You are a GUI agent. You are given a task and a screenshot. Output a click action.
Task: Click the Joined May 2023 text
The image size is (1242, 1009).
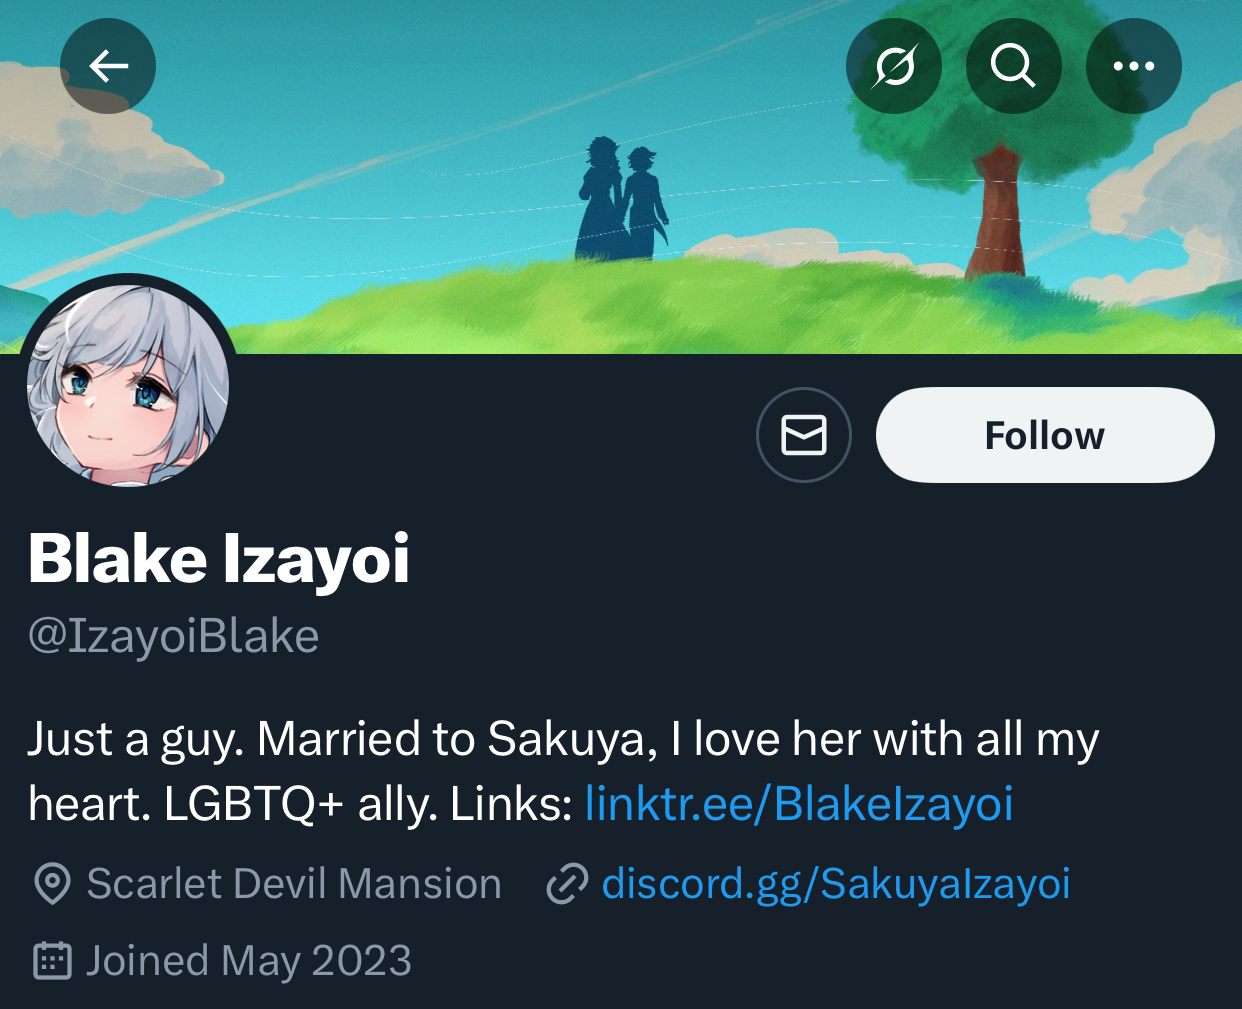pyautogui.click(x=249, y=961)
